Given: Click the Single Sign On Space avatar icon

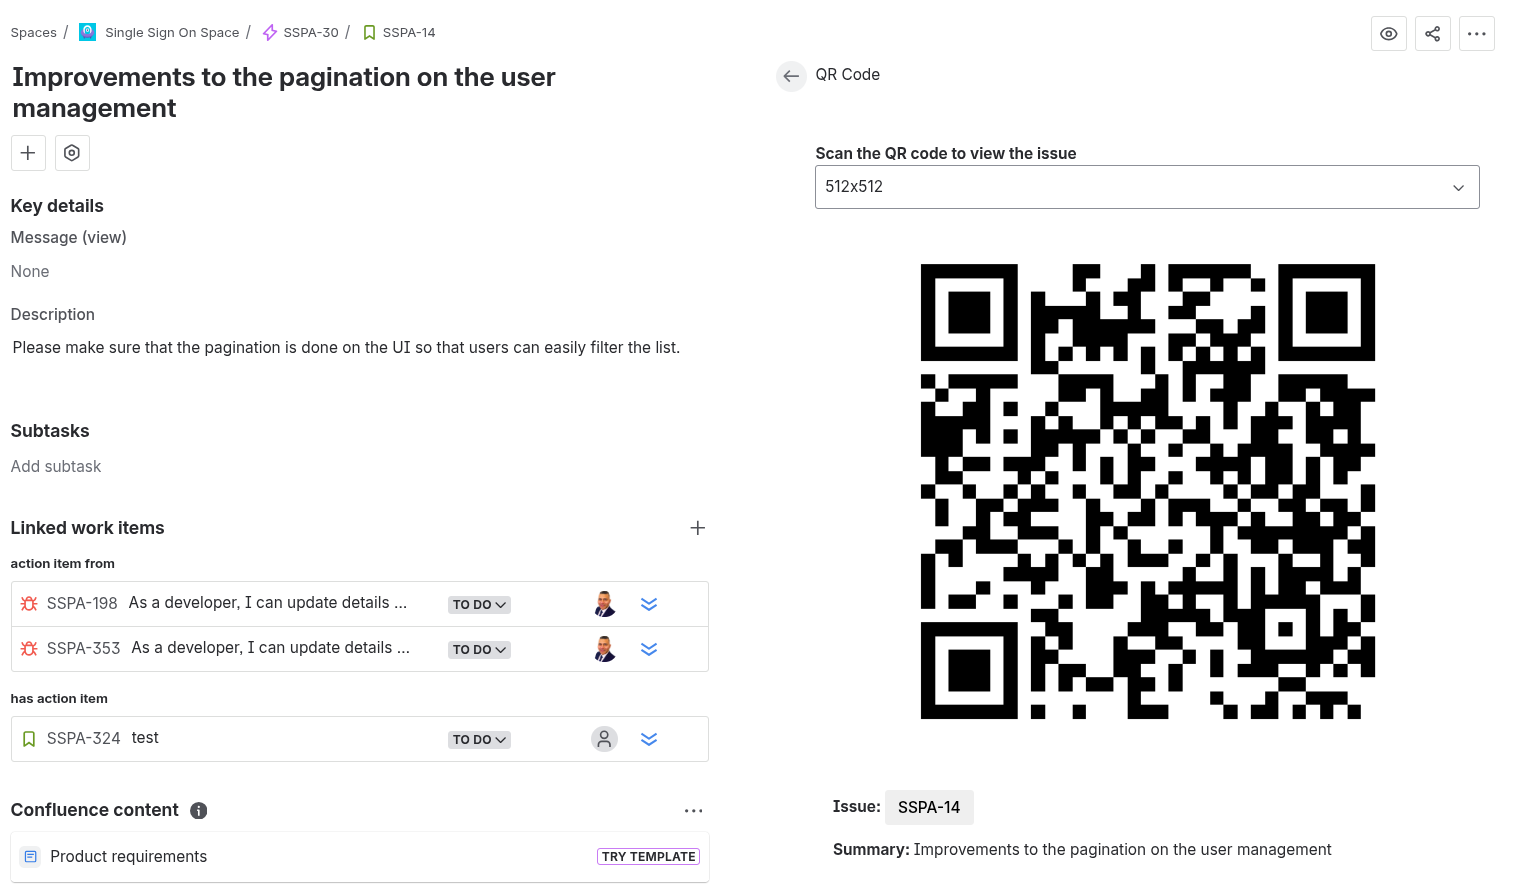Looking at the screenshot, I should 88,32.
